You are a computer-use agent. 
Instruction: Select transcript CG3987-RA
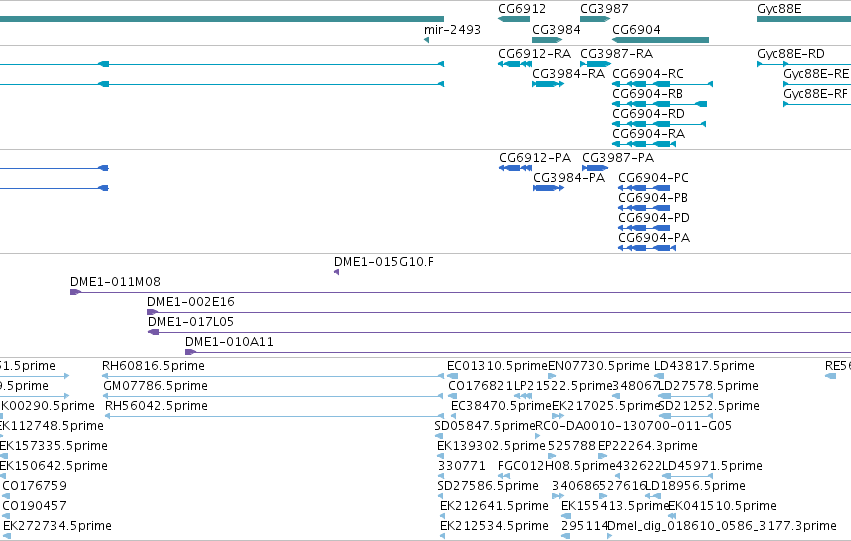coord(617,54)
